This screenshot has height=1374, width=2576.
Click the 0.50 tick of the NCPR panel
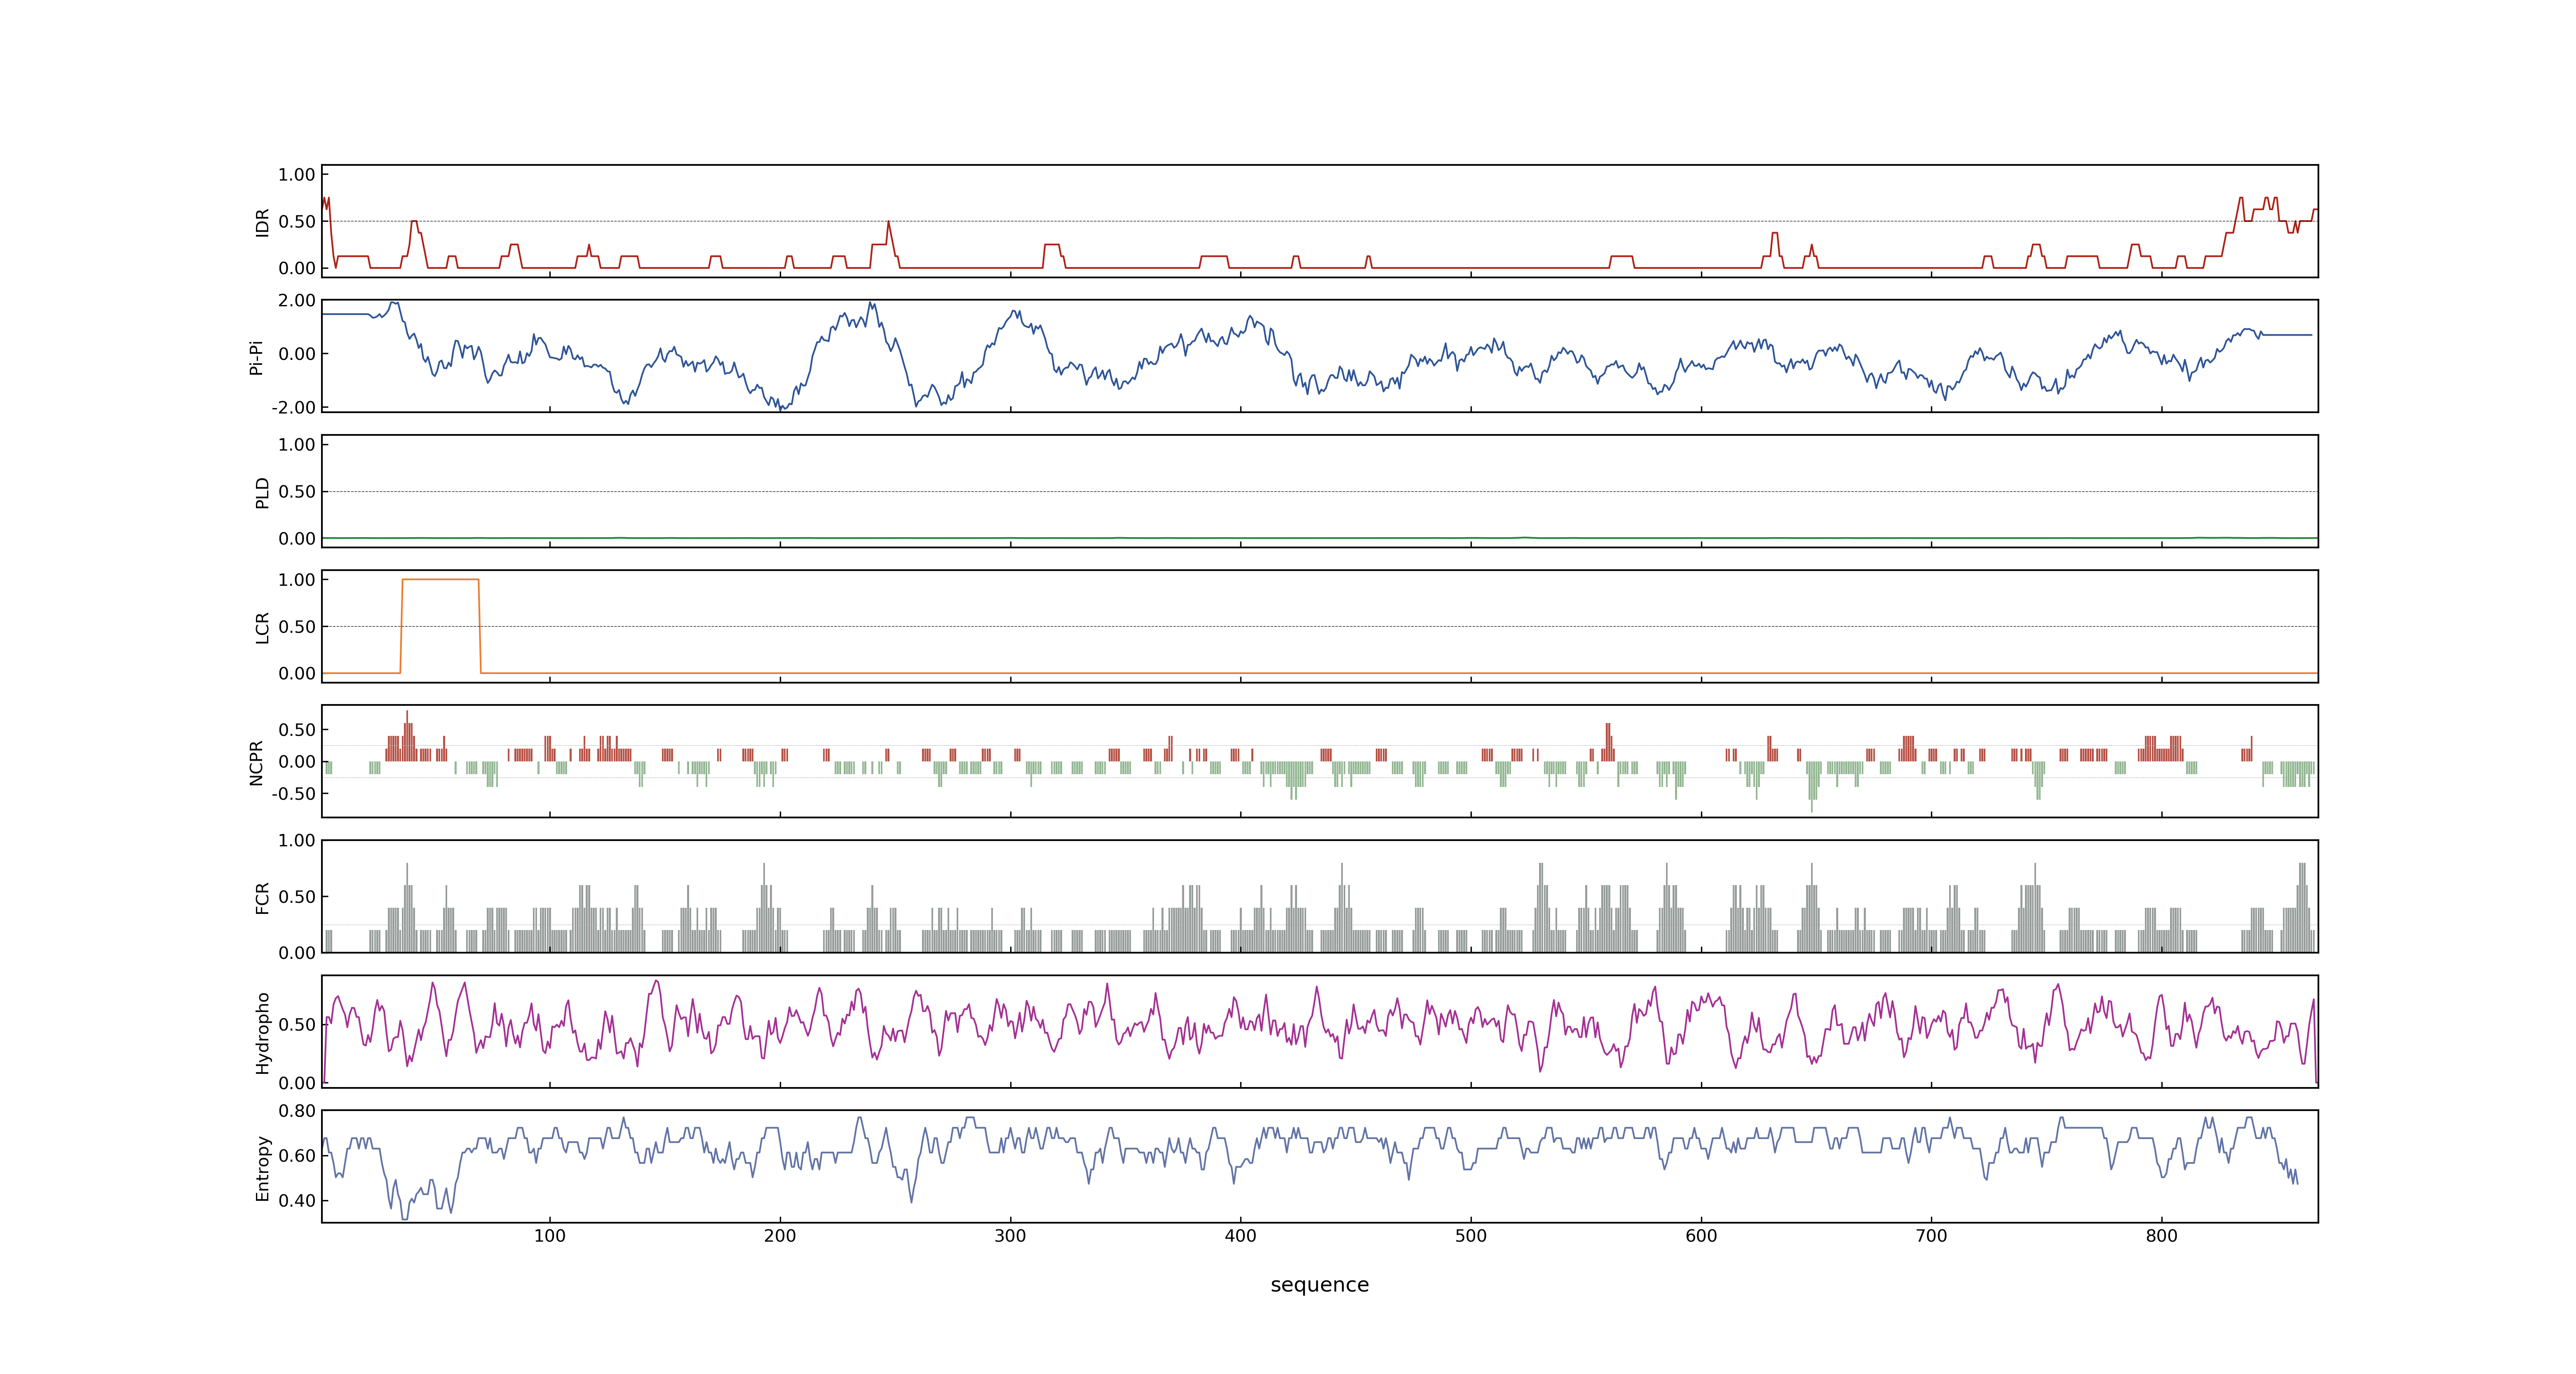[x=297, y=730]
